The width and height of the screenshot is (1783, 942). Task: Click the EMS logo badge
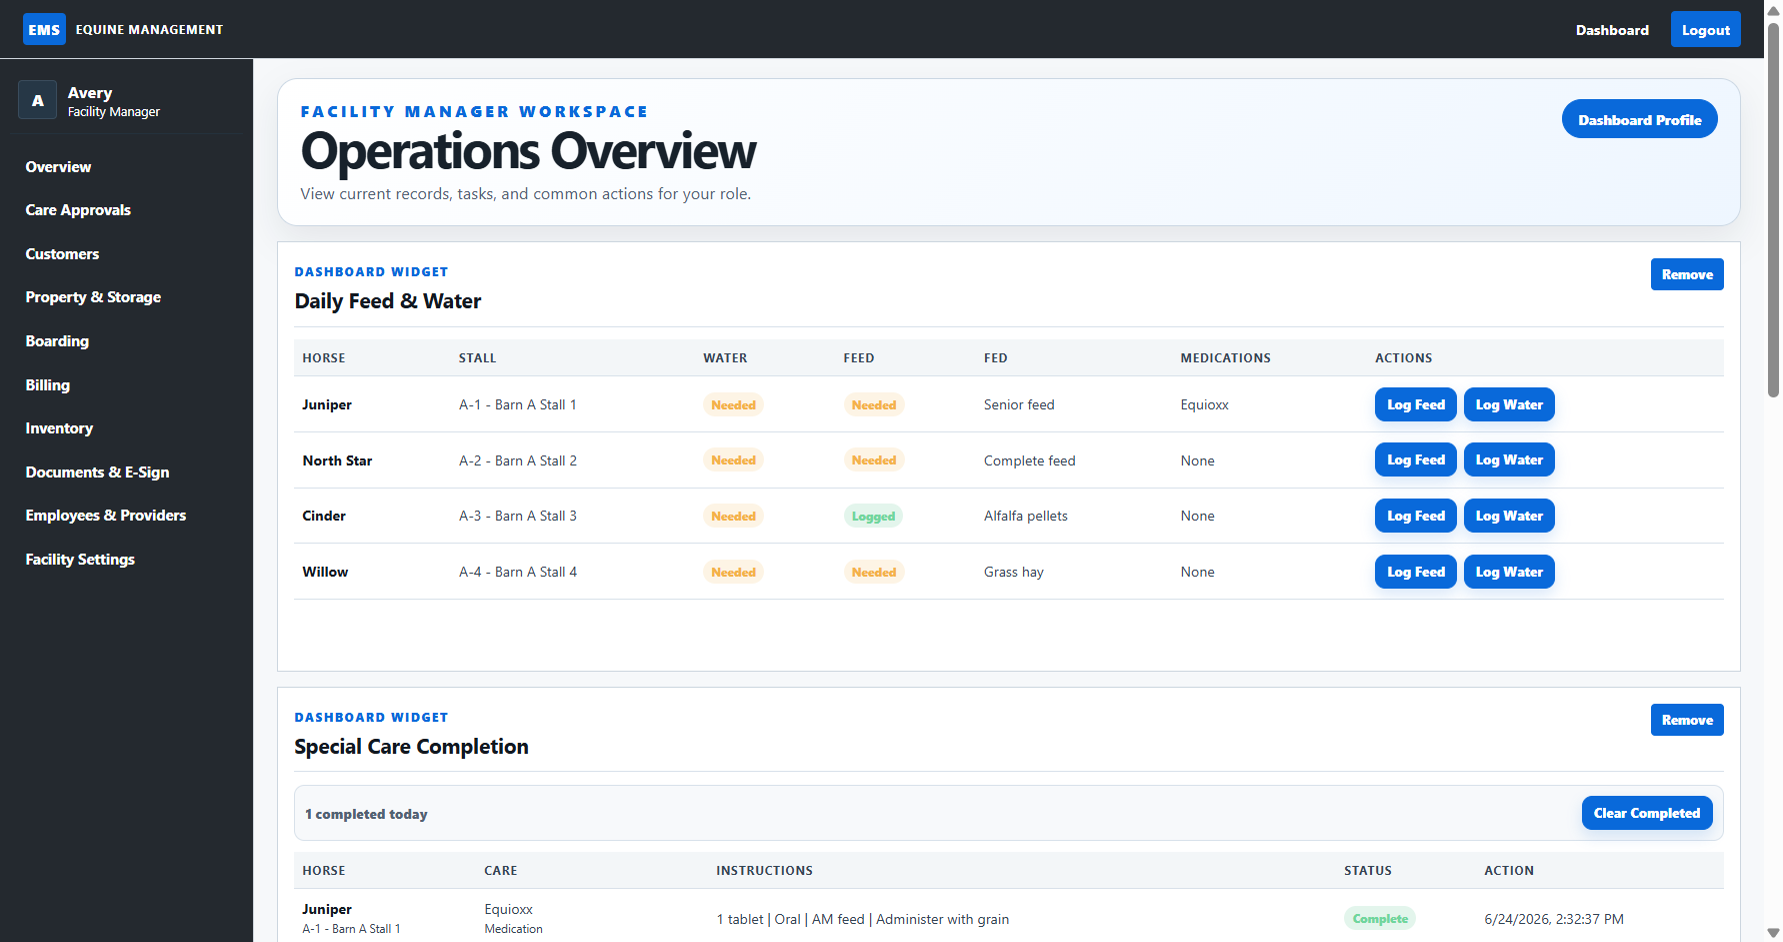[44, 29]
